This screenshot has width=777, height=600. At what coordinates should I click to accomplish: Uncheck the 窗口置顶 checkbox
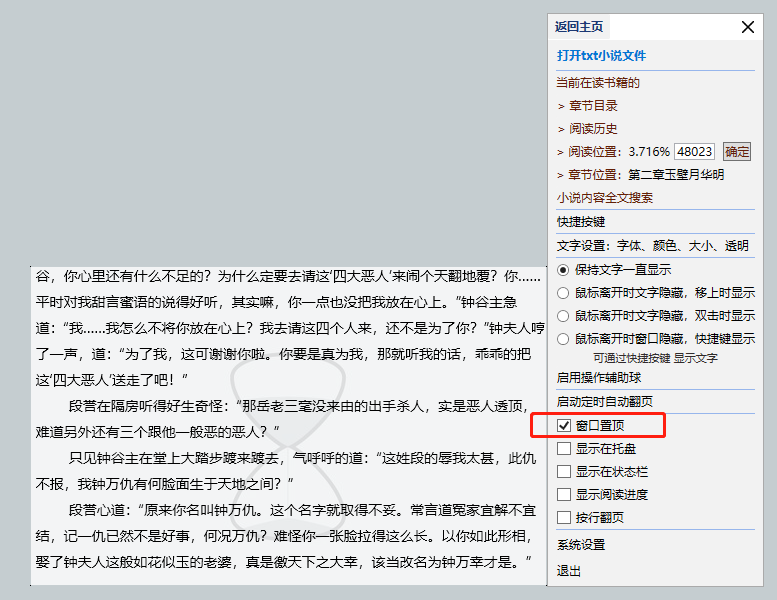565,425
